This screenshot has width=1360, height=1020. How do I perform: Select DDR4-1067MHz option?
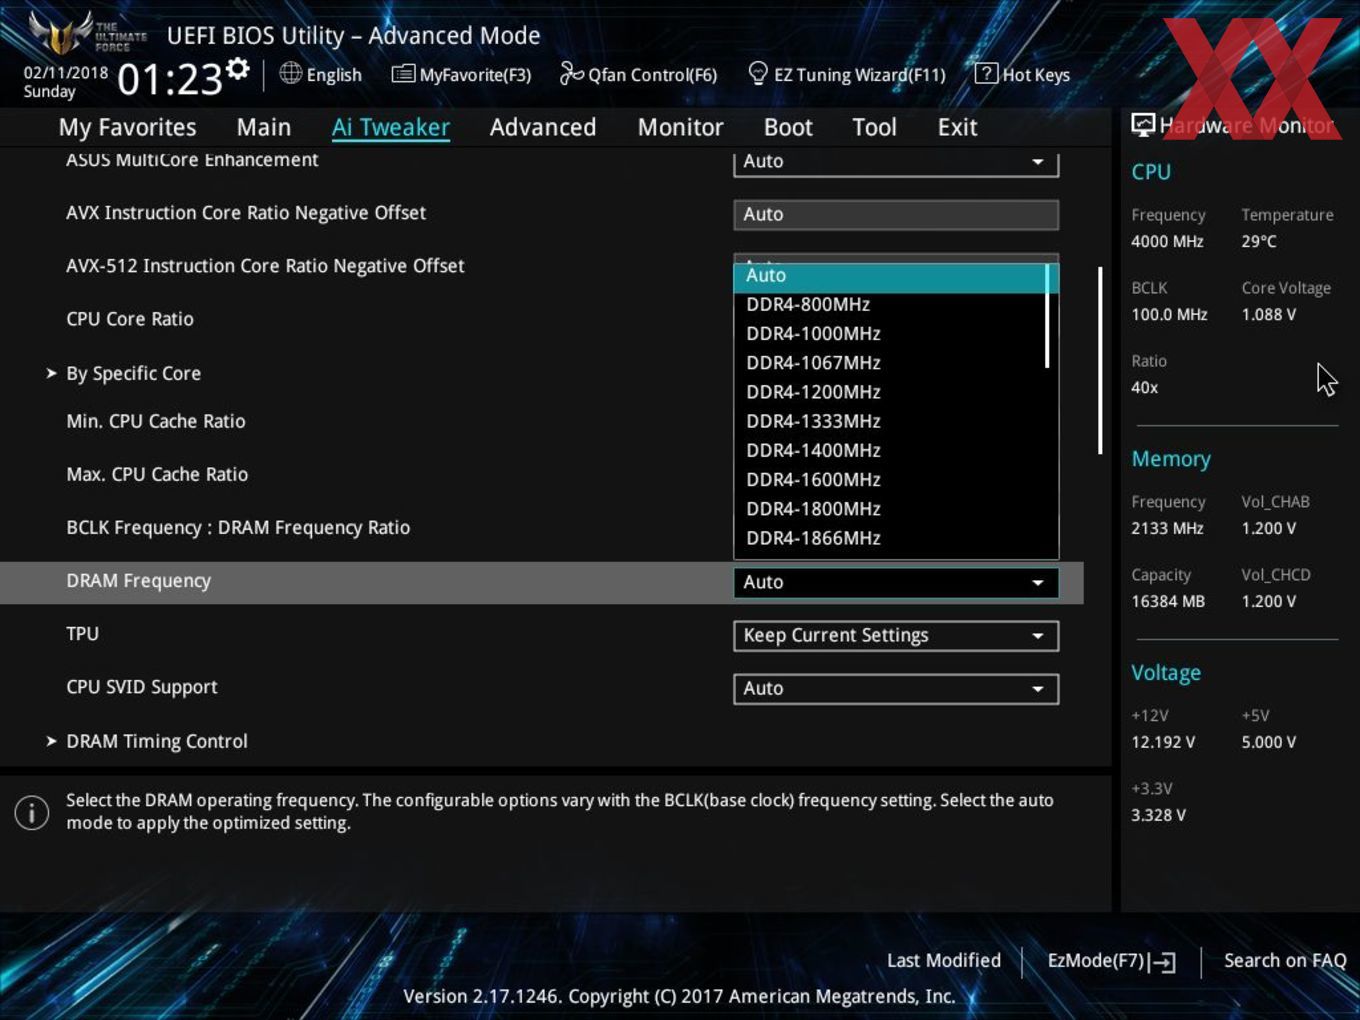[x=889, y=362]
